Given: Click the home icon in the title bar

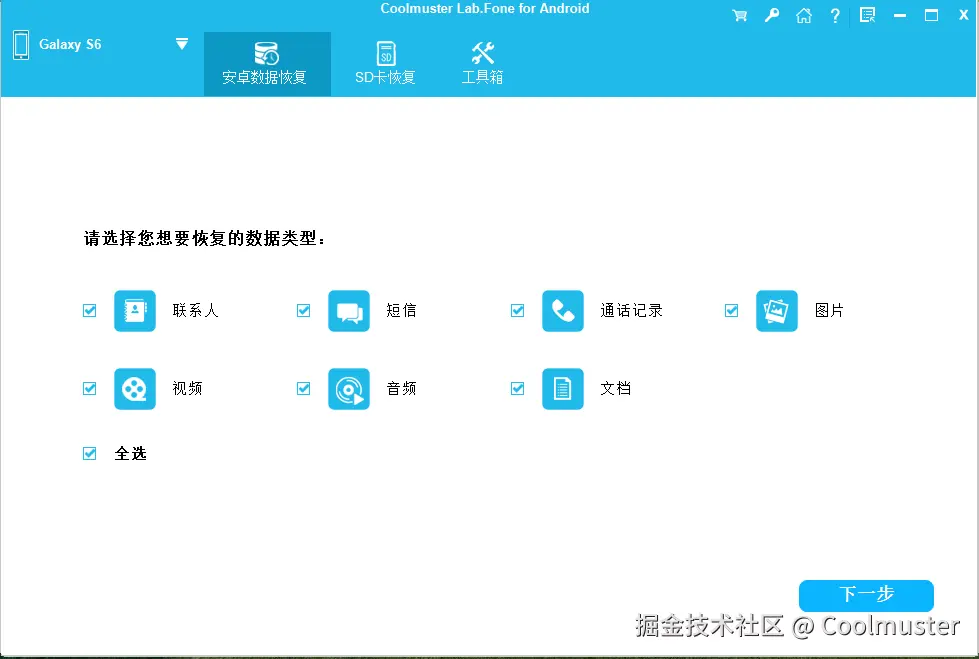Looking at the screenshot, I should [803, 15].
